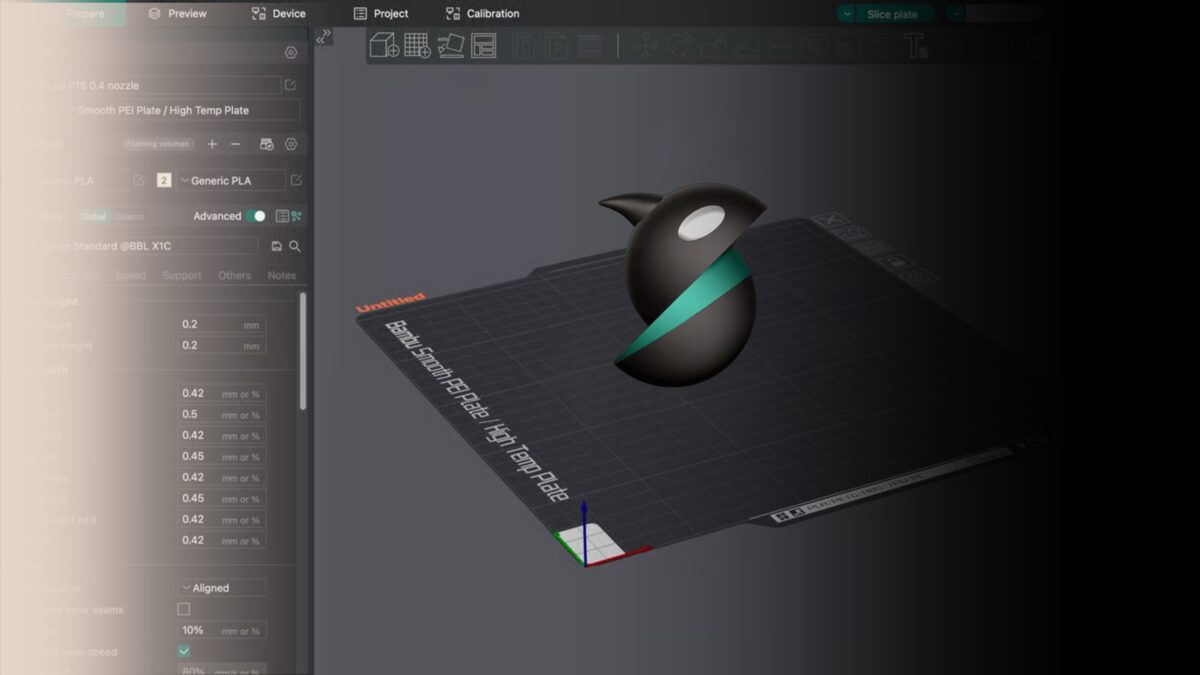
Task: Click the plate settings gear icon
Action: click(x=921, y=277)
